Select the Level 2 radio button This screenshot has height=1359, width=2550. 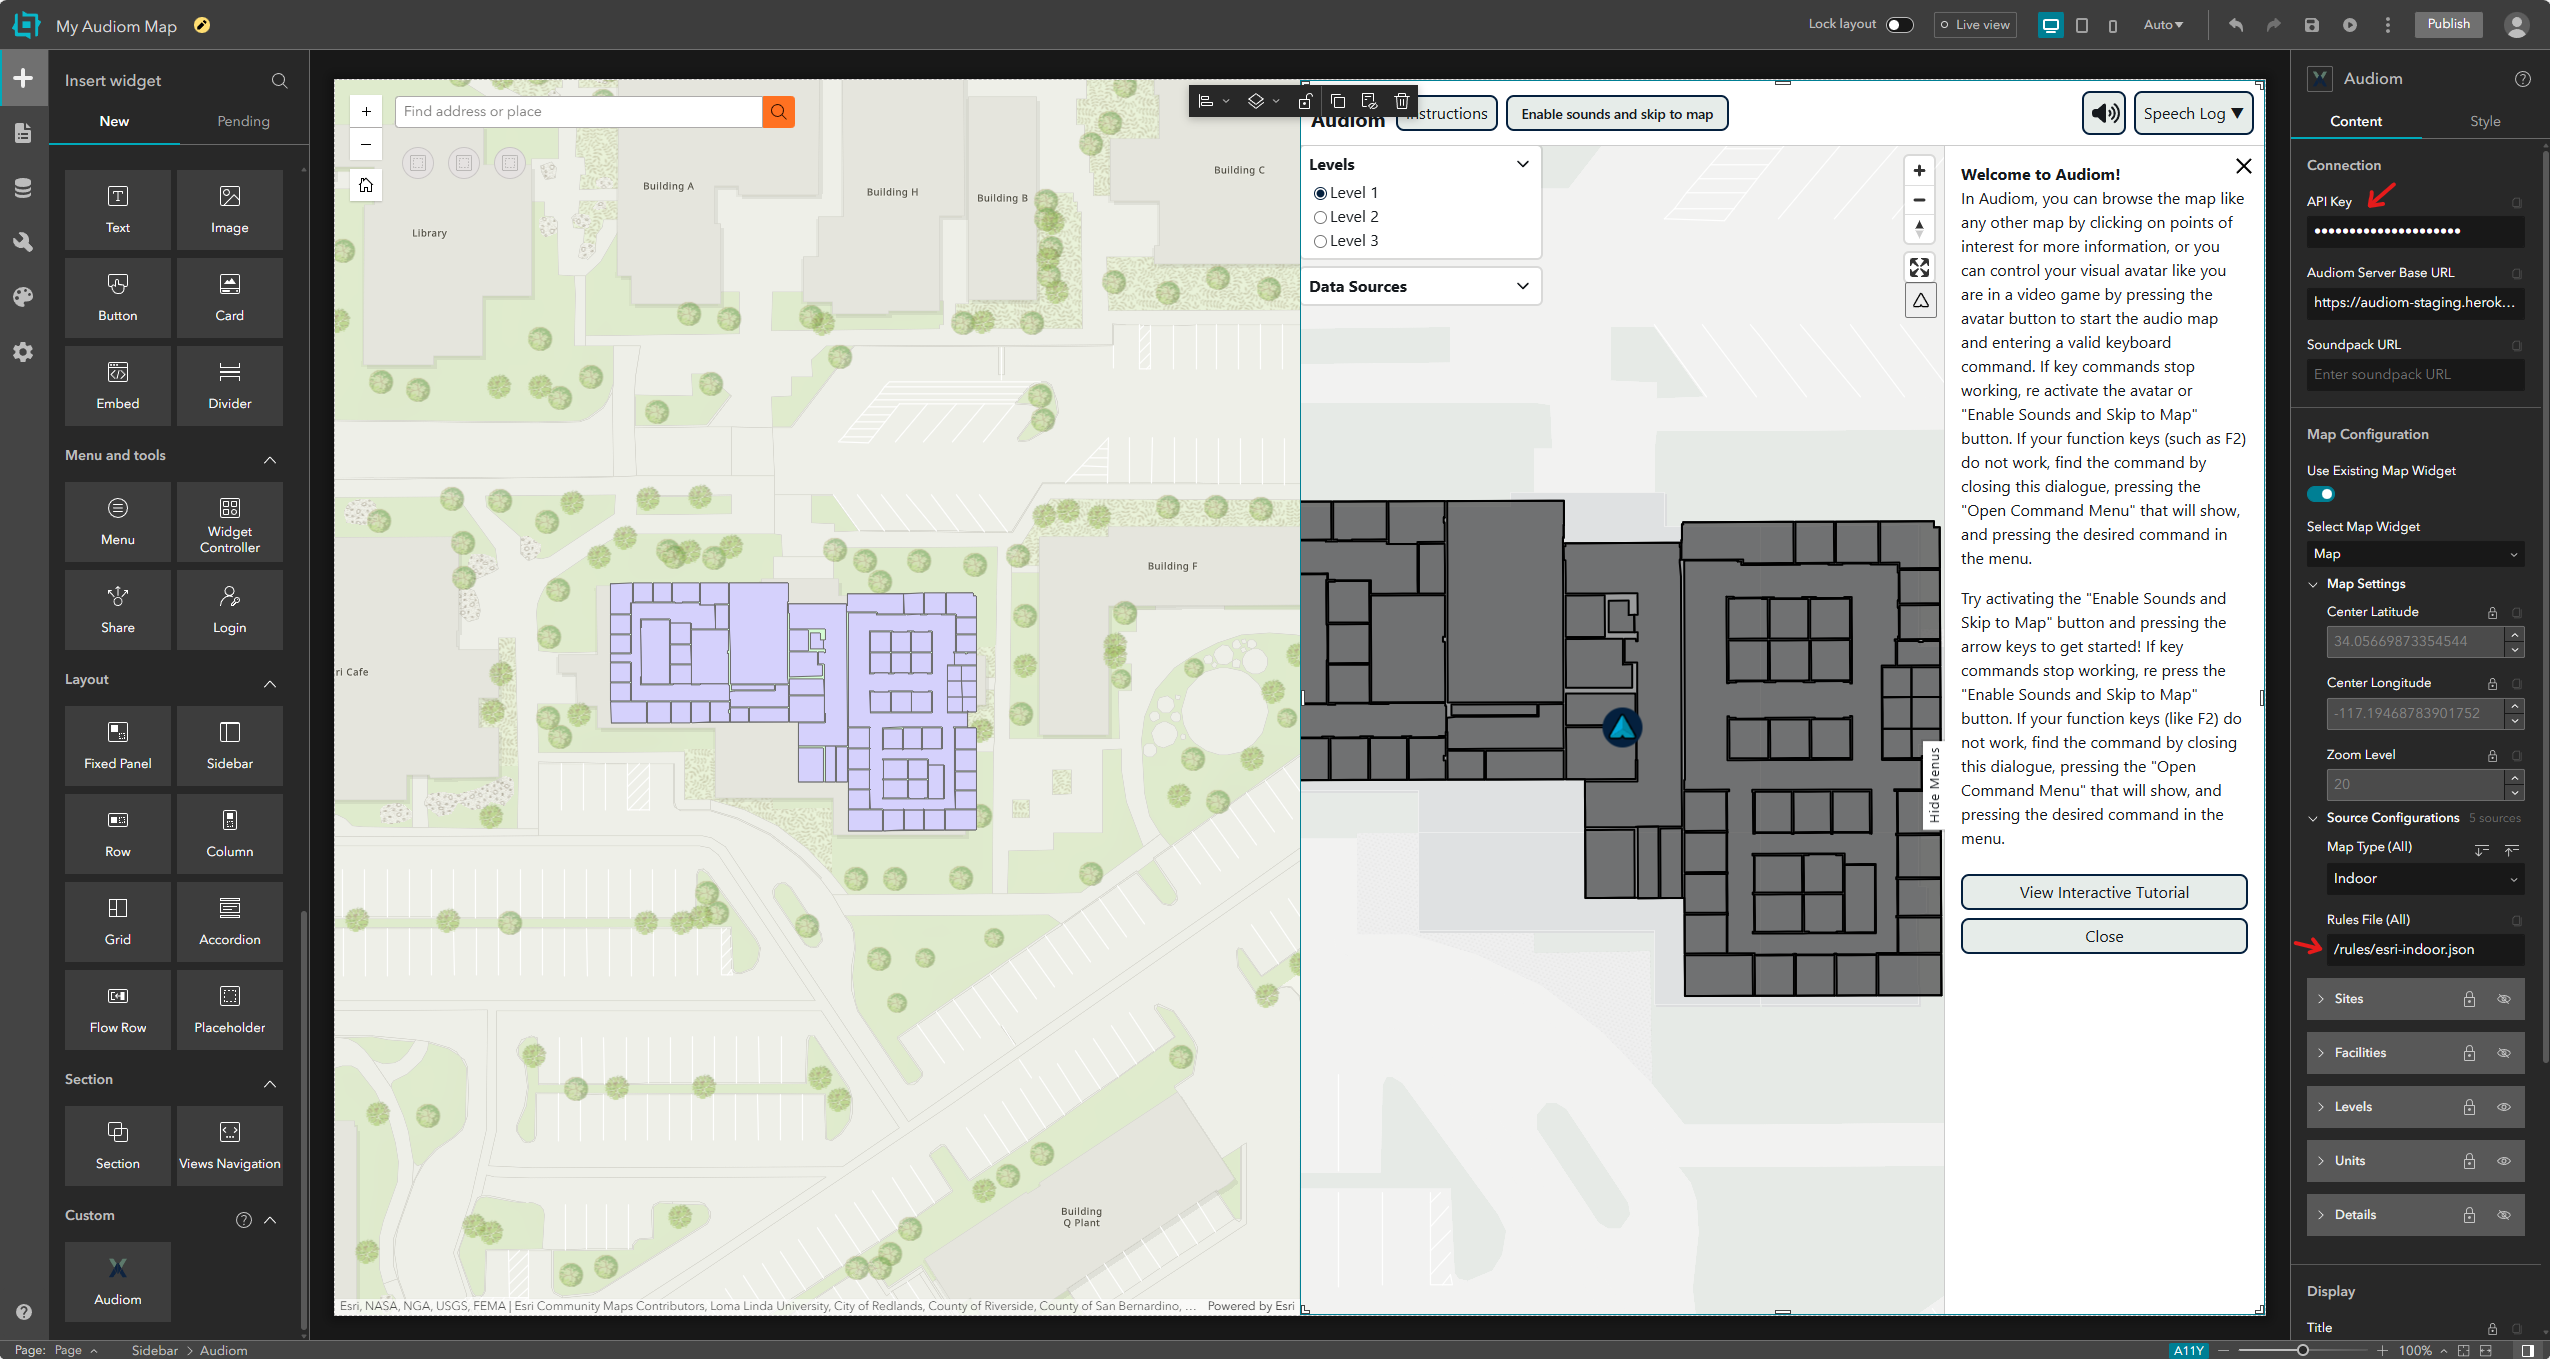coord(1320,217)
